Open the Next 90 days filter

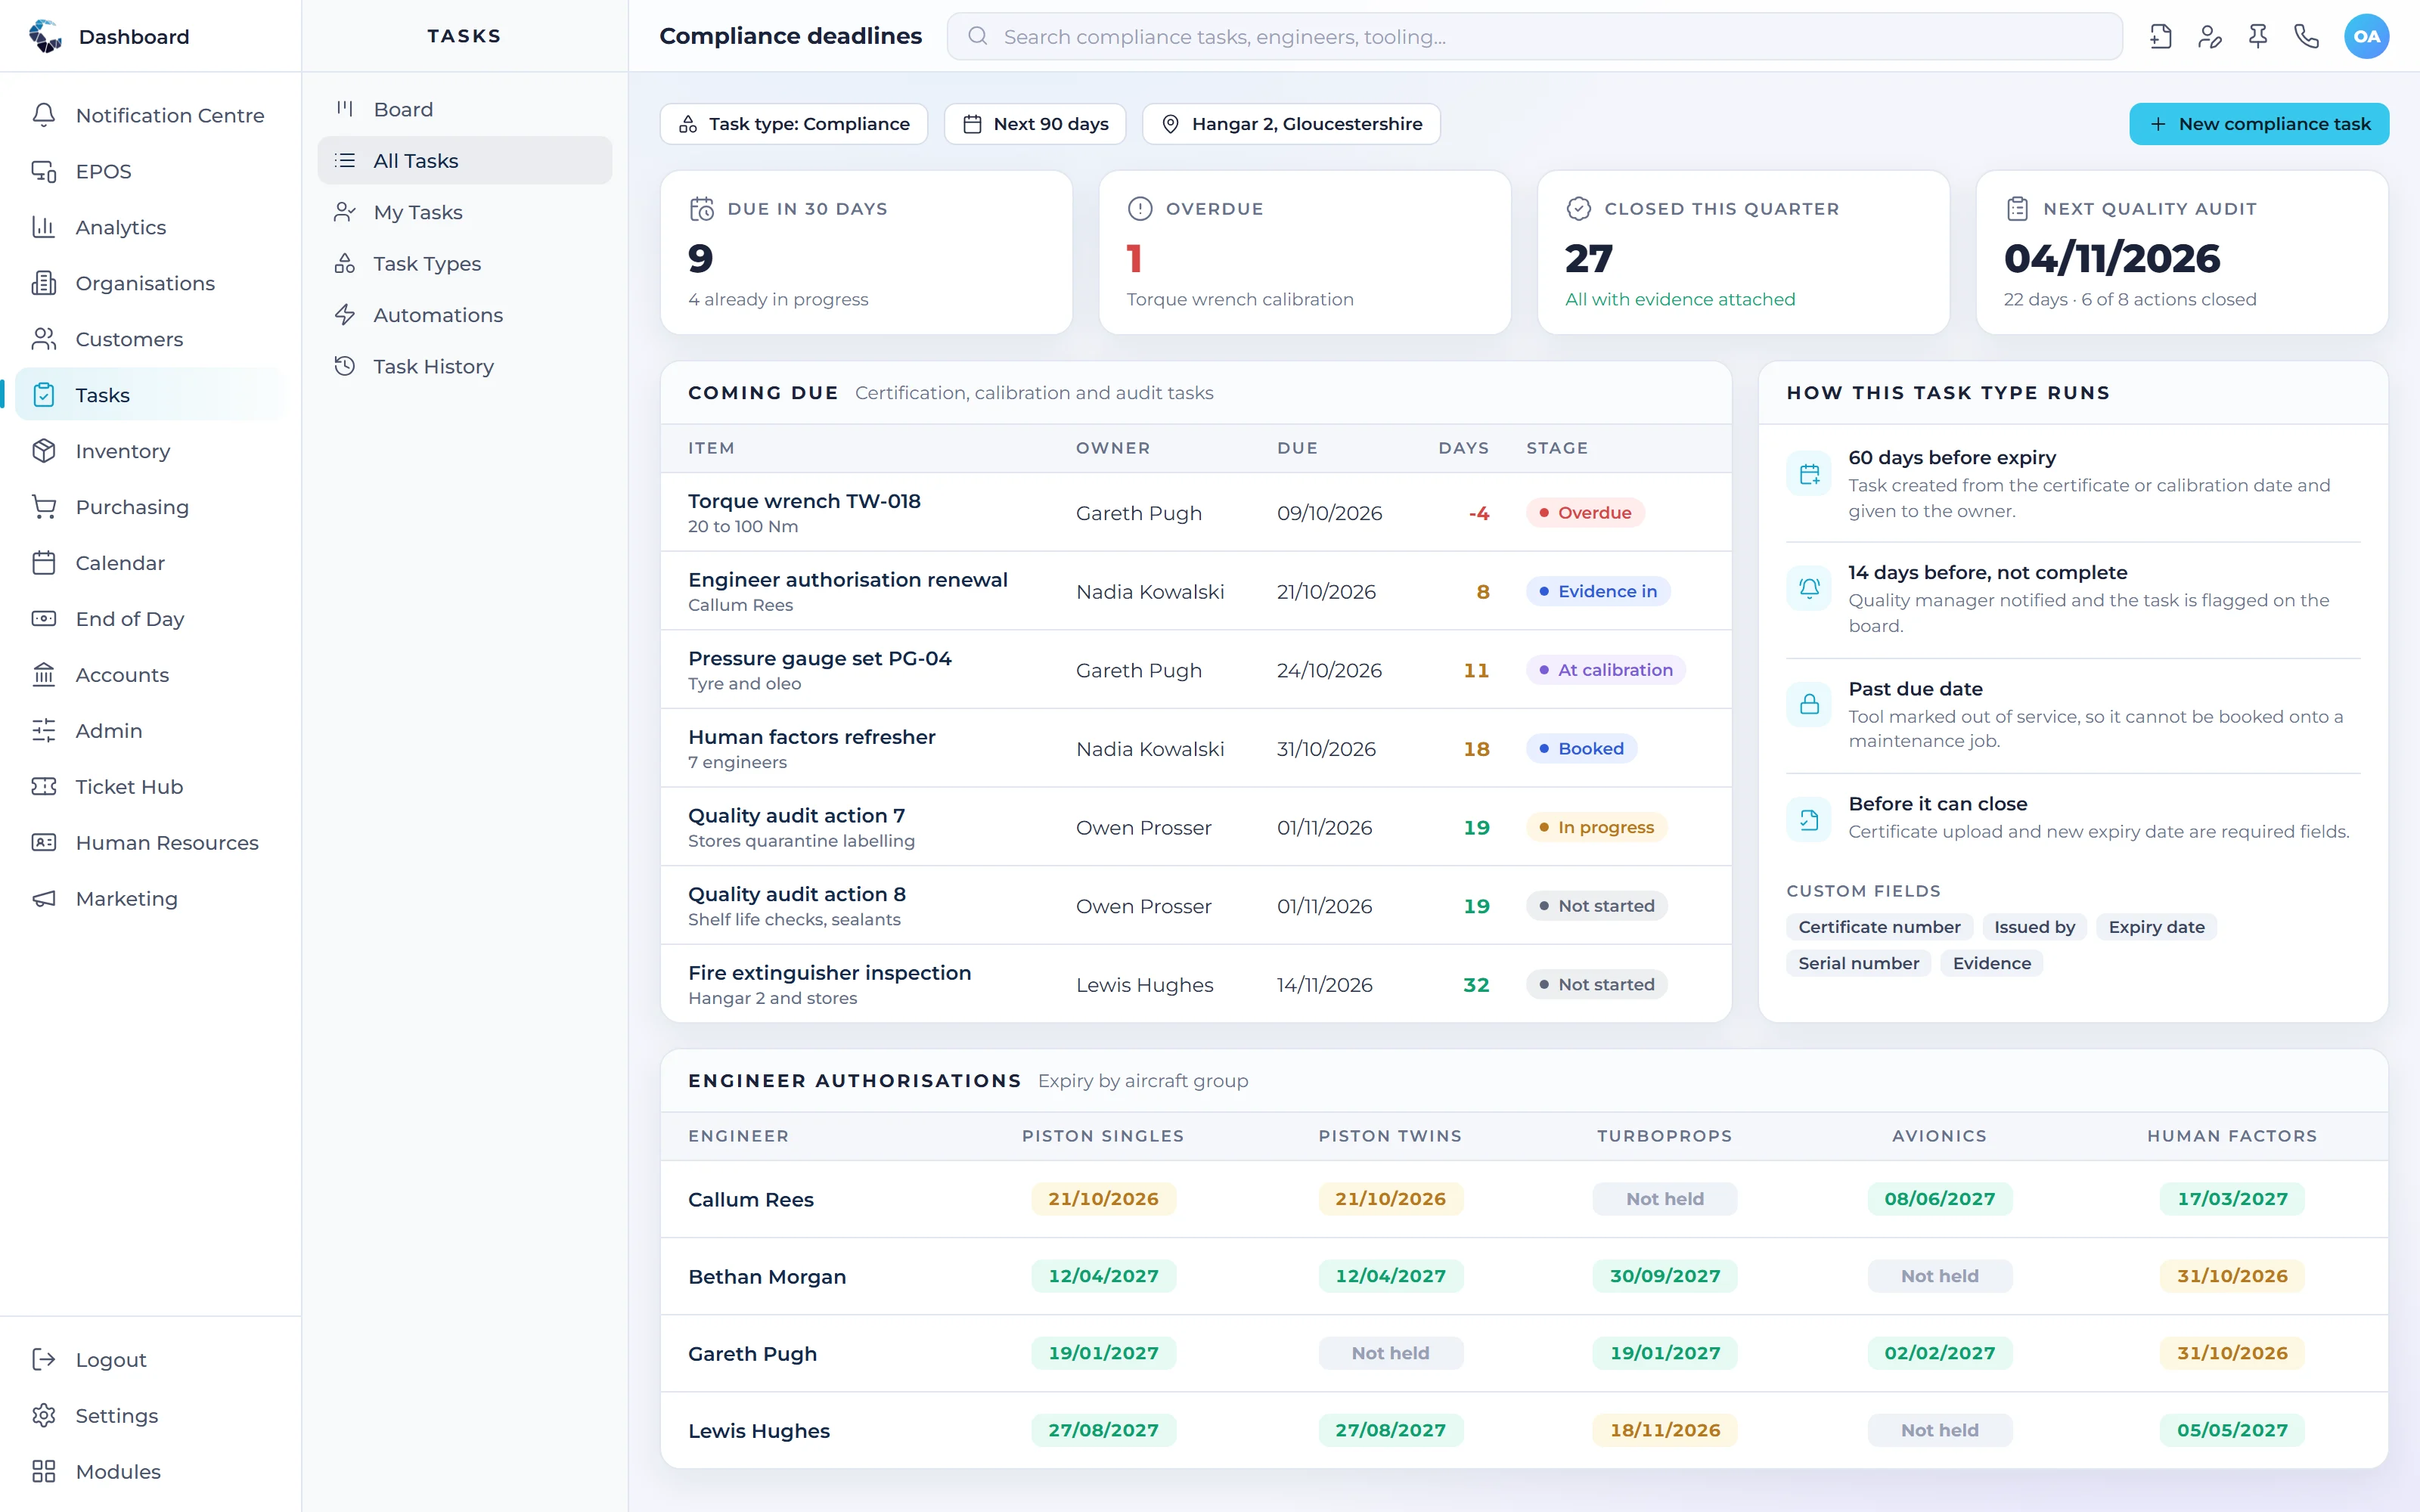(1035, 124)
